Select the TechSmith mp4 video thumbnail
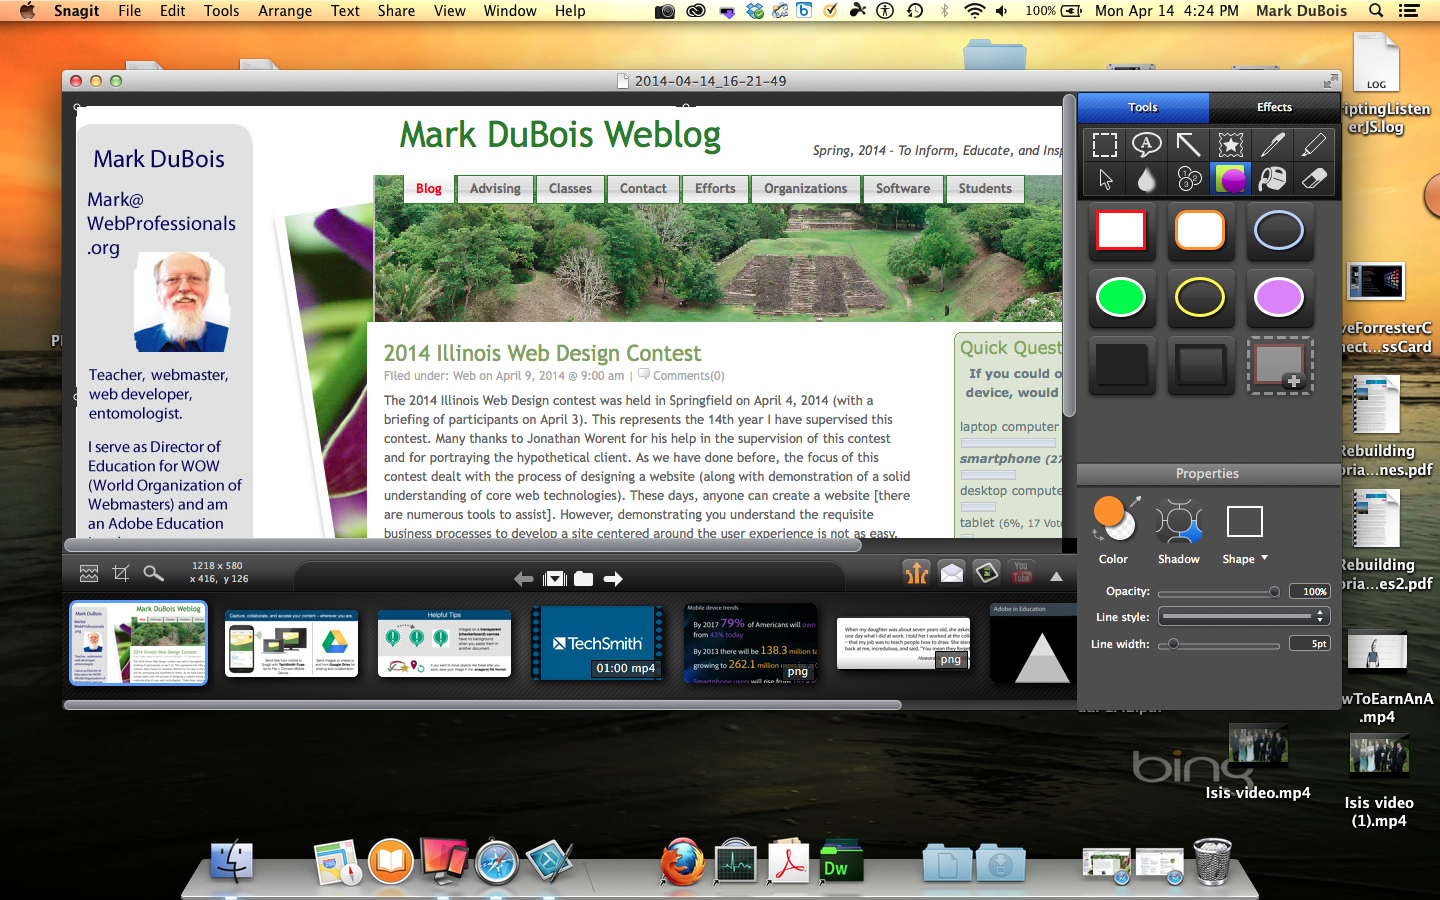The width and height of the screenshot is (1440, 900). (x=598, y=643)
